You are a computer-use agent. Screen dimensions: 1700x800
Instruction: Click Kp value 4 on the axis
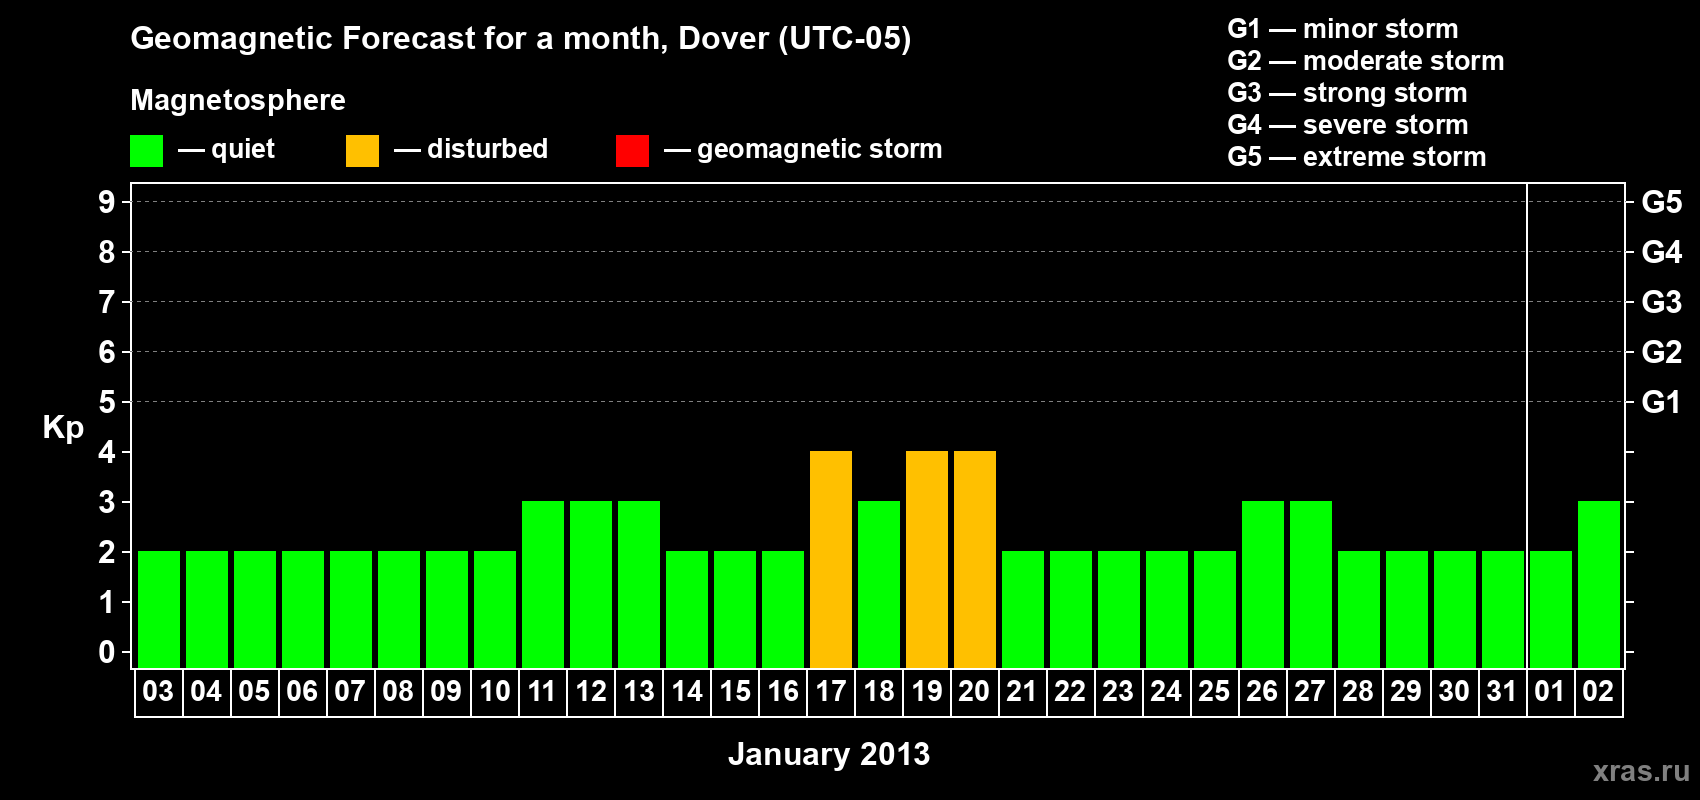pyautogui.click(x=107, y=452)
